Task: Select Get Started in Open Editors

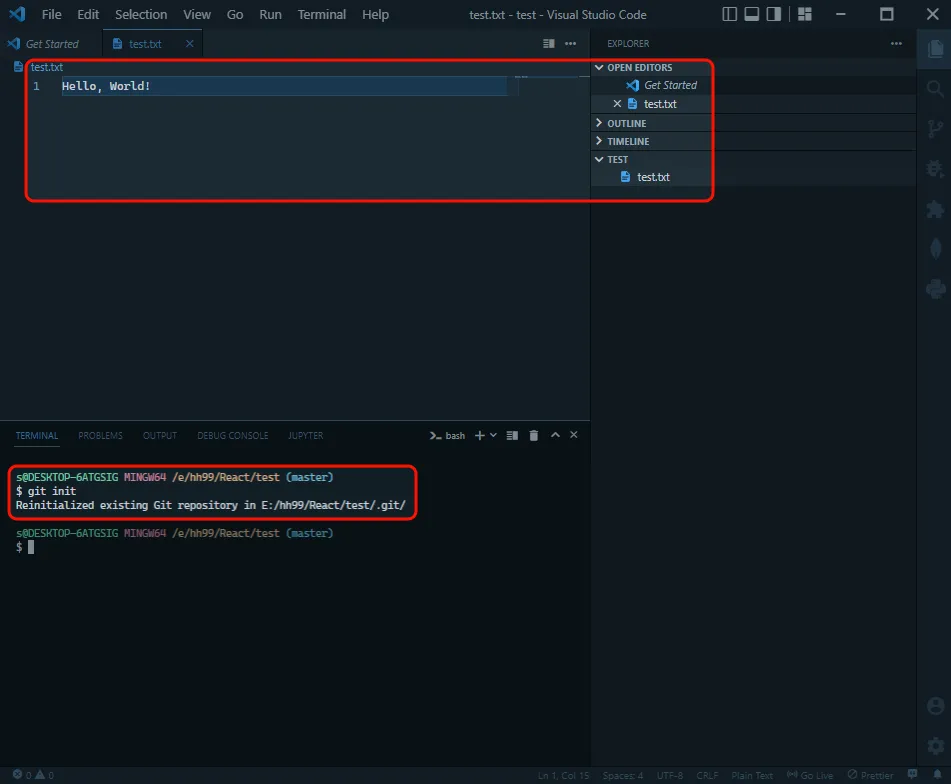Action: coord(670,85)
